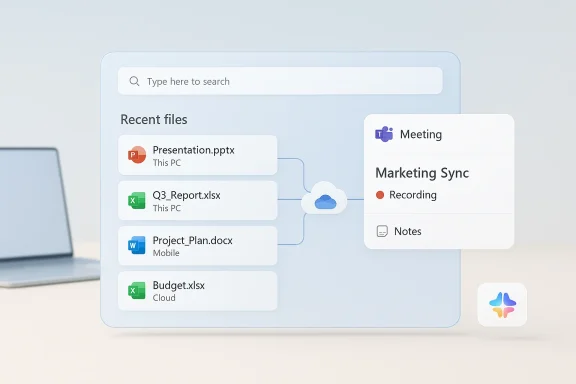
Task: Select the Meeting label in the card
Action: (x=421, y=134)
